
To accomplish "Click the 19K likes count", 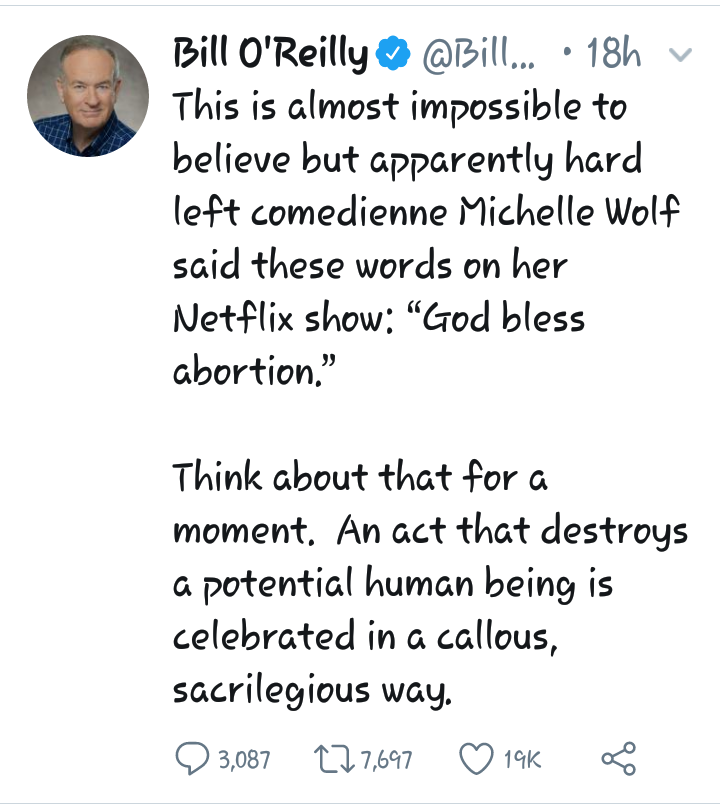I will point(520,759).
